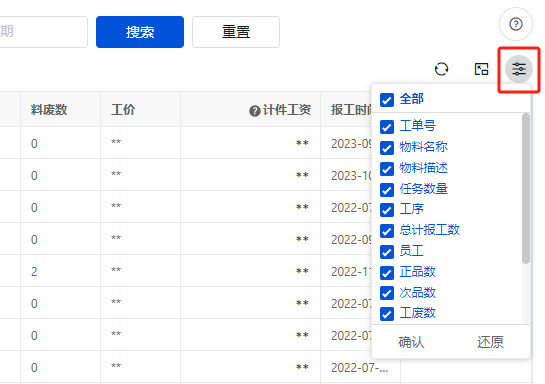
Task: Toggle the 员工 column checkbox
Action: point(387,252)
